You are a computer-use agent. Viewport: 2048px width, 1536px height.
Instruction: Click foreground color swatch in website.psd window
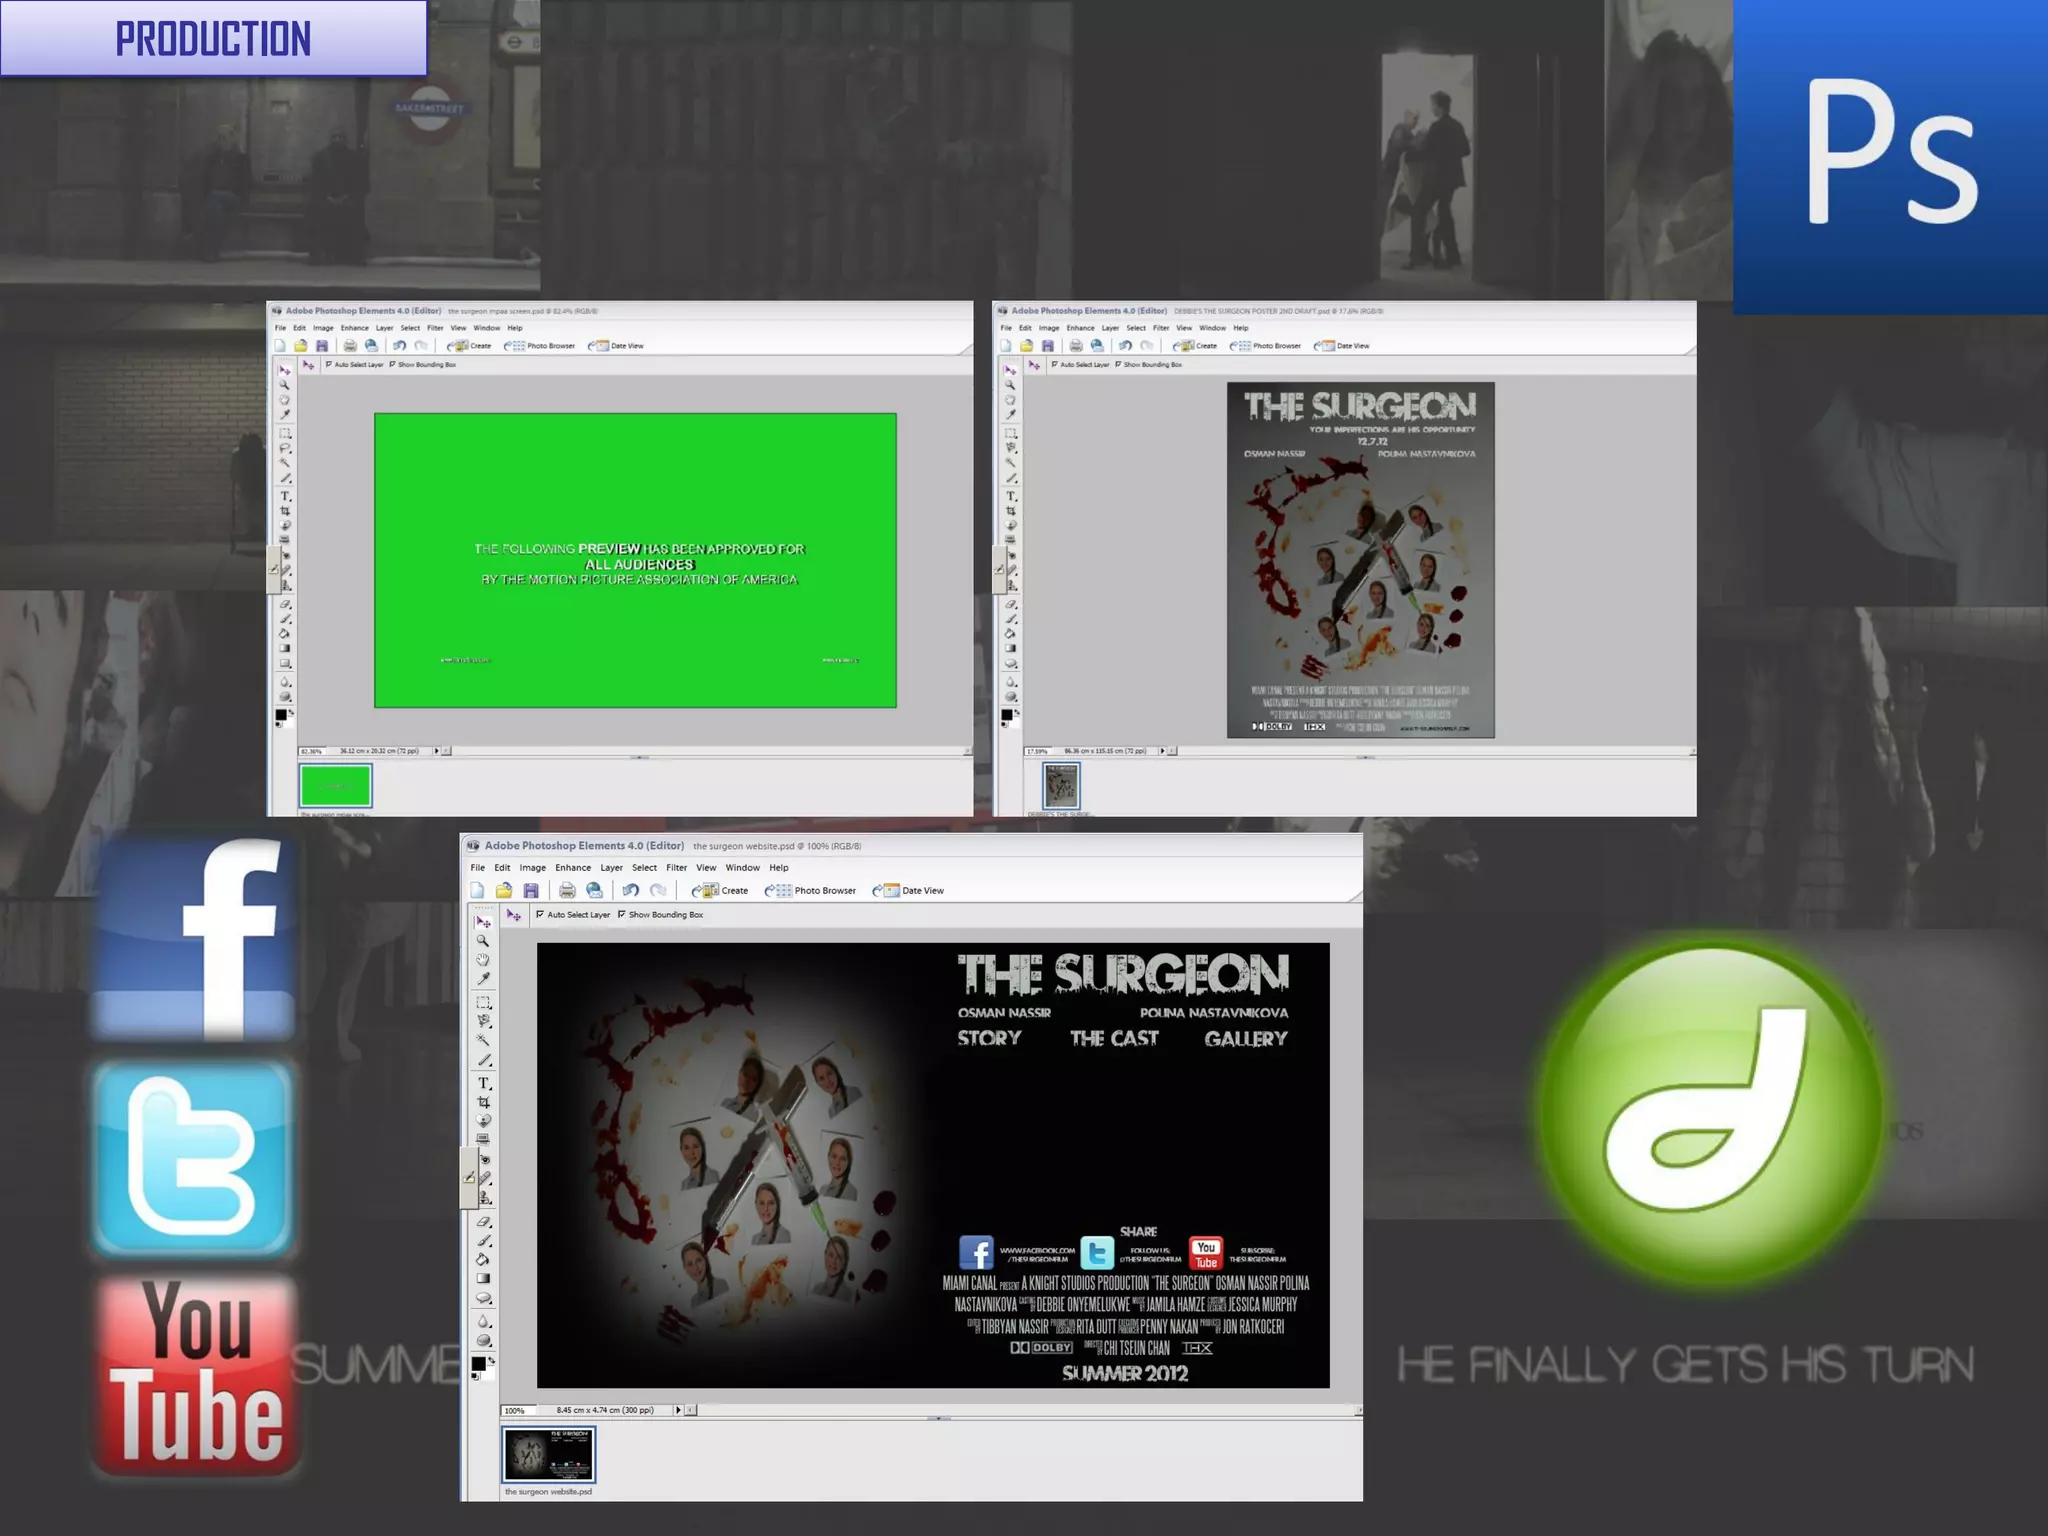coord(478,1364)
